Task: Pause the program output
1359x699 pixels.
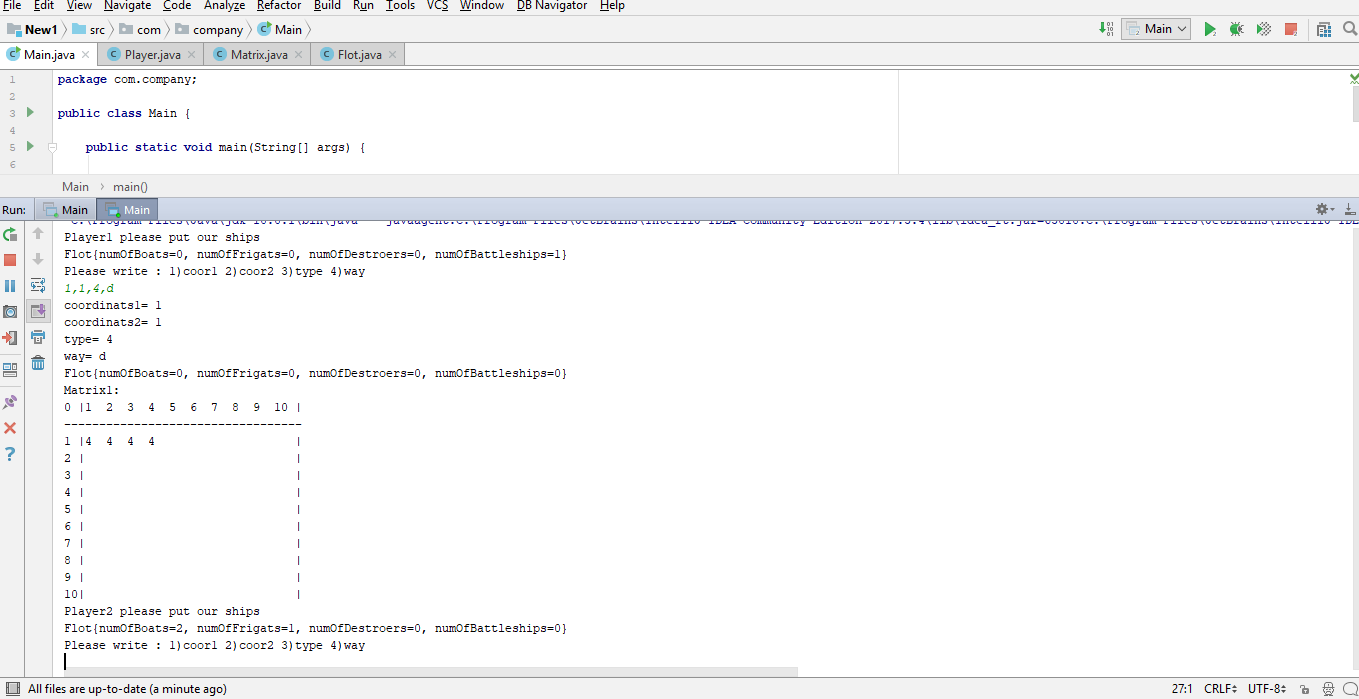Action: (10, 286)
